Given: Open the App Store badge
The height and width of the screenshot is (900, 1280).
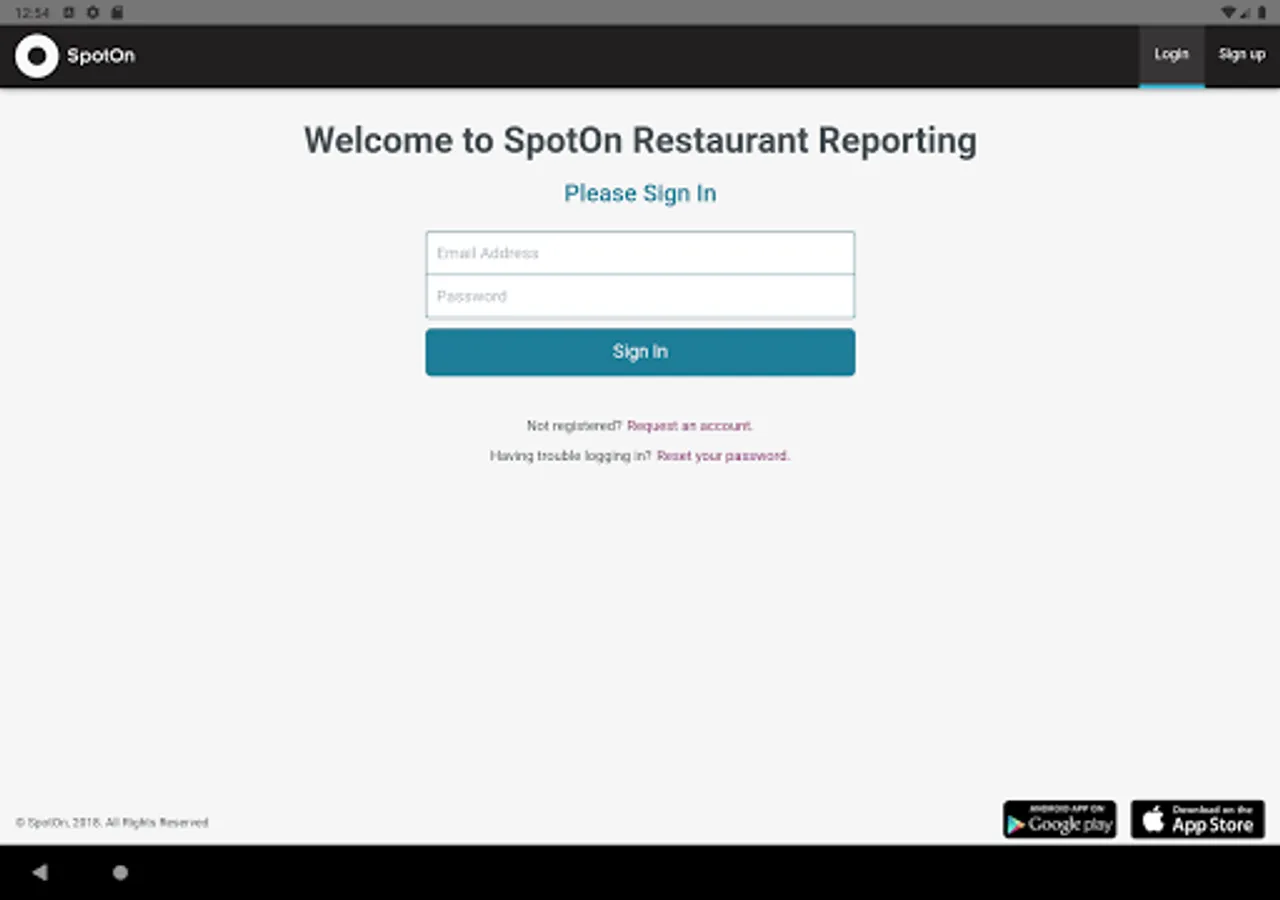Looking at the screenshot, I should [x=1198, y=819].
